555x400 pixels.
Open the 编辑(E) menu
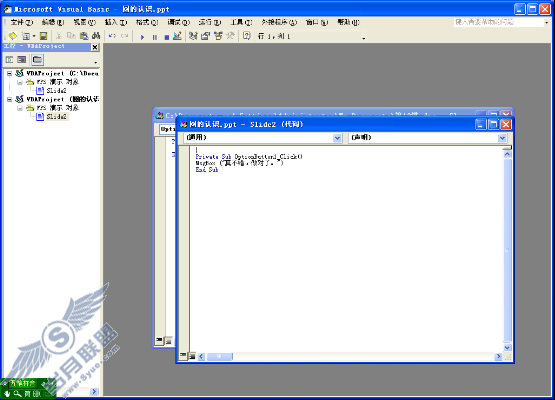(x=53, y=22)
